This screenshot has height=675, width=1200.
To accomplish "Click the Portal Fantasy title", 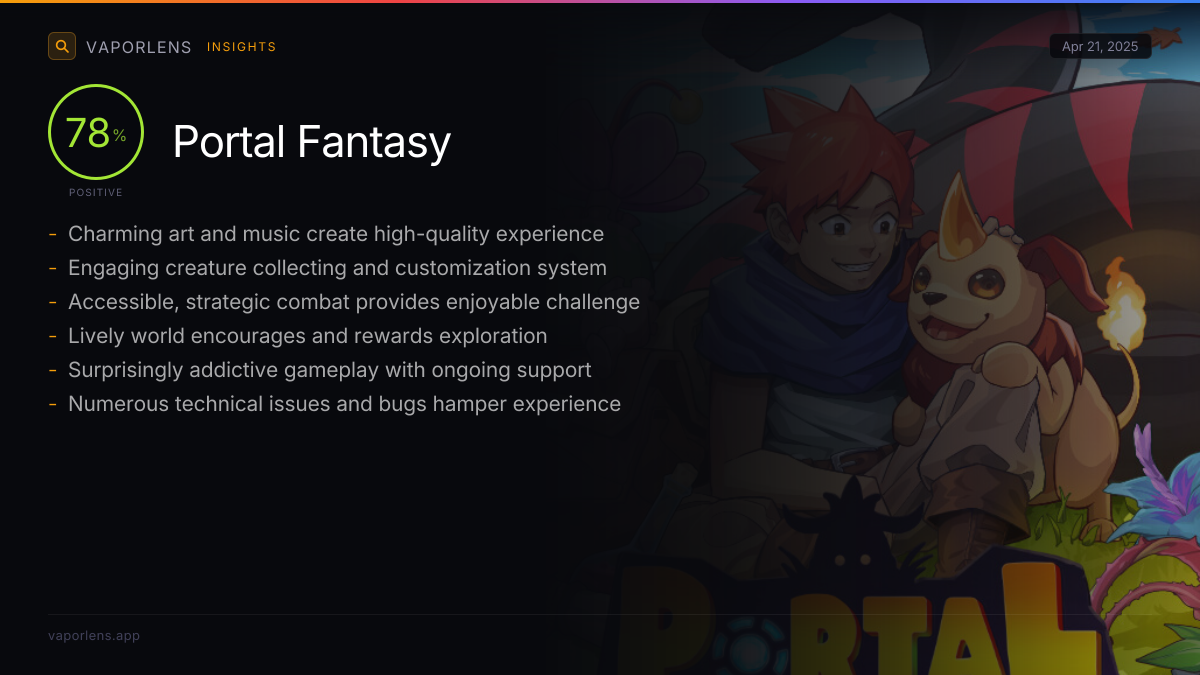I will pos(312,142).
